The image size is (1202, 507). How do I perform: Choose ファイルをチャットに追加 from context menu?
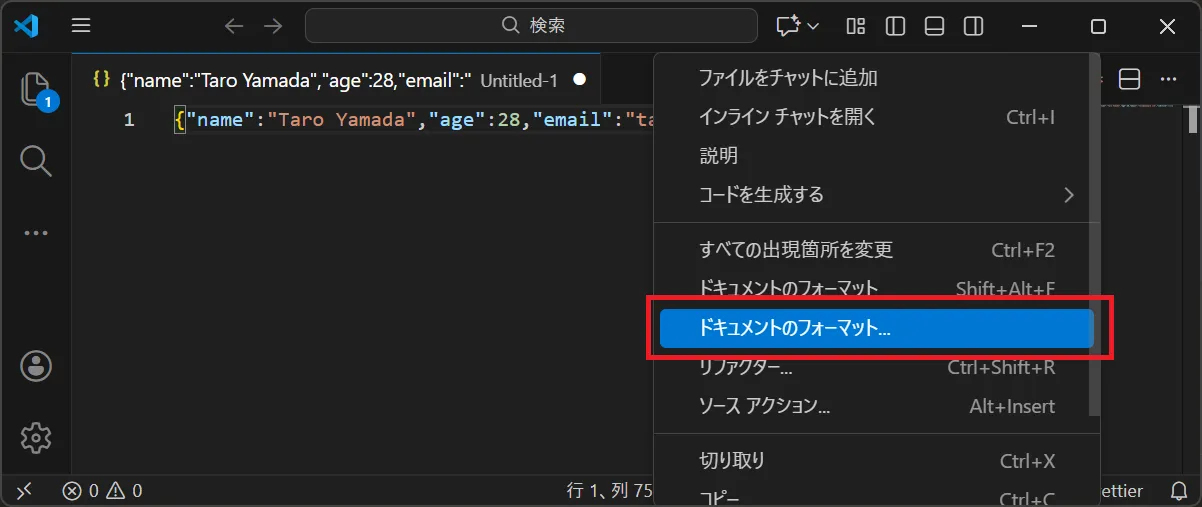(x=876, y=78)
